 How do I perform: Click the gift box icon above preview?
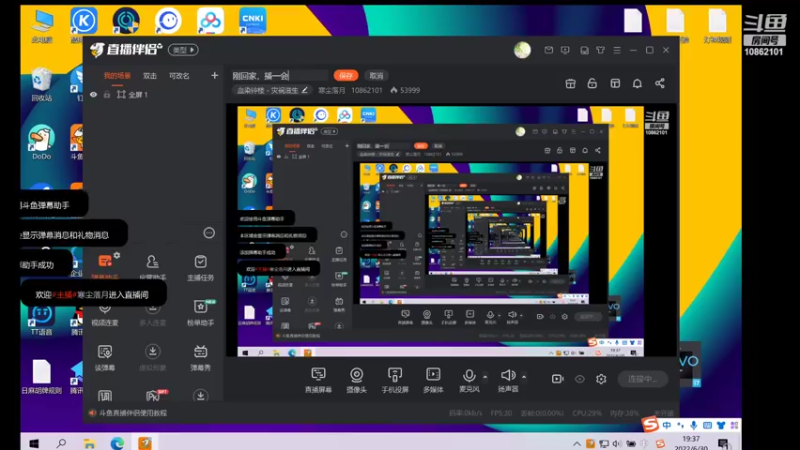570,83
